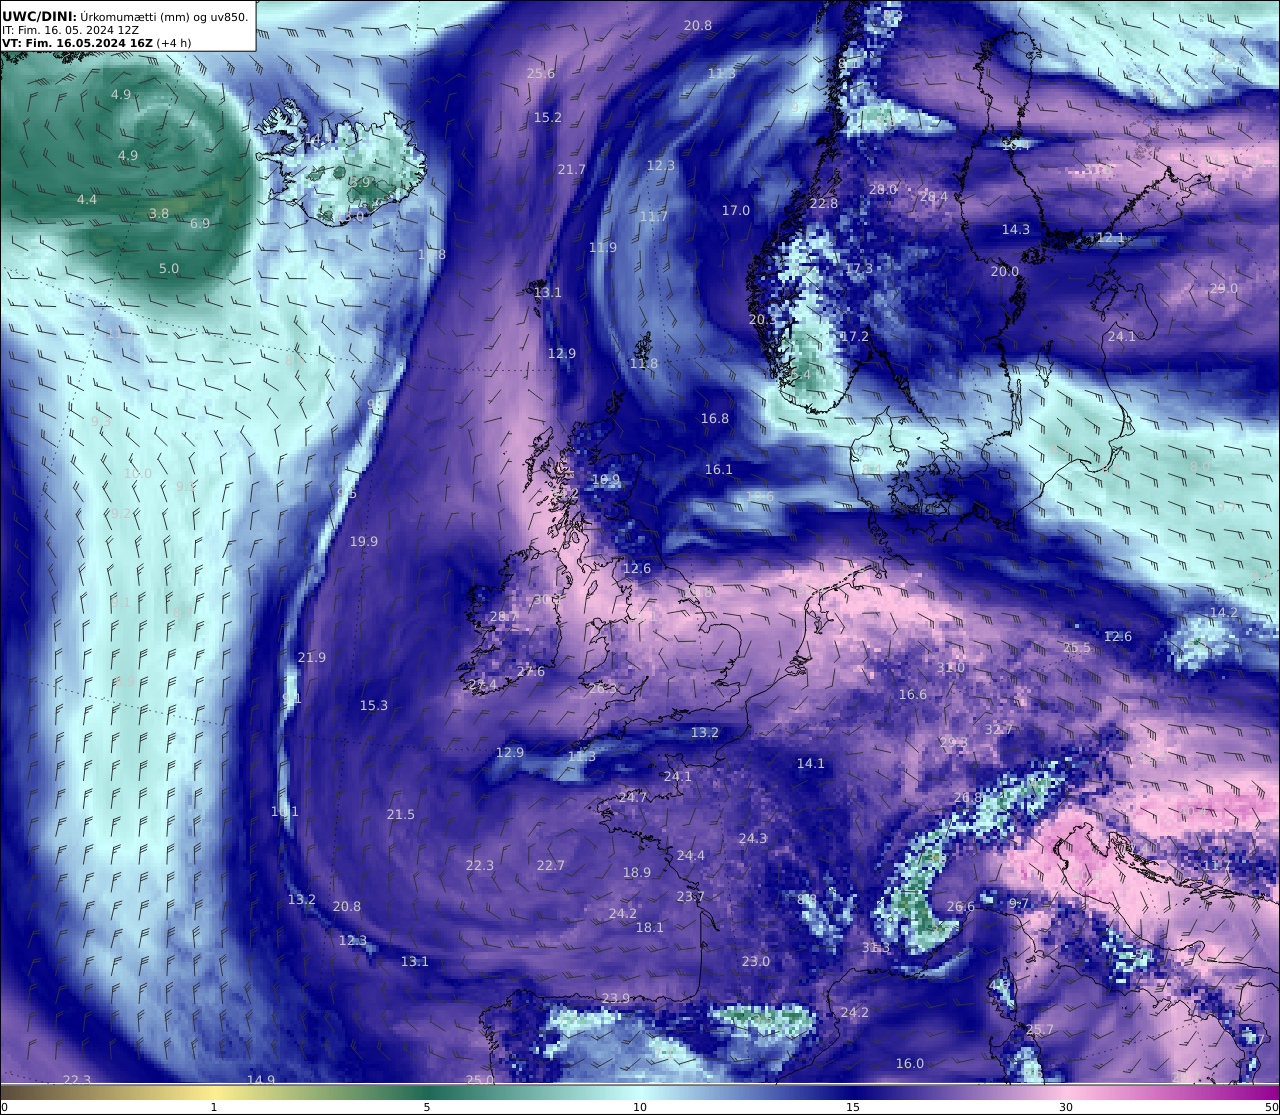The height and width of the screenshot is (1115, 1280).
Task: Click the 5.0 value in the green area
Action: 169,269
